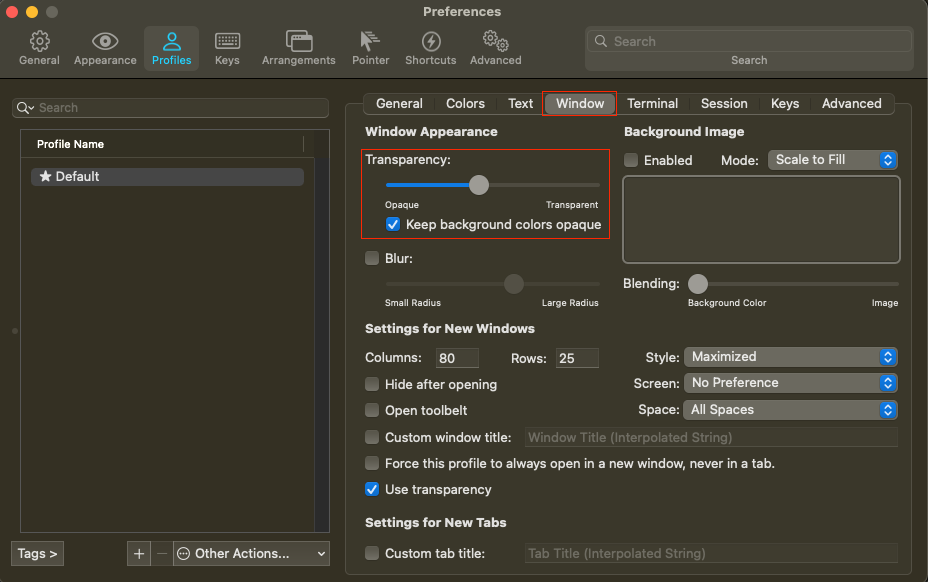
Task: Click the Blending slider handle
Action: point(698,284)
